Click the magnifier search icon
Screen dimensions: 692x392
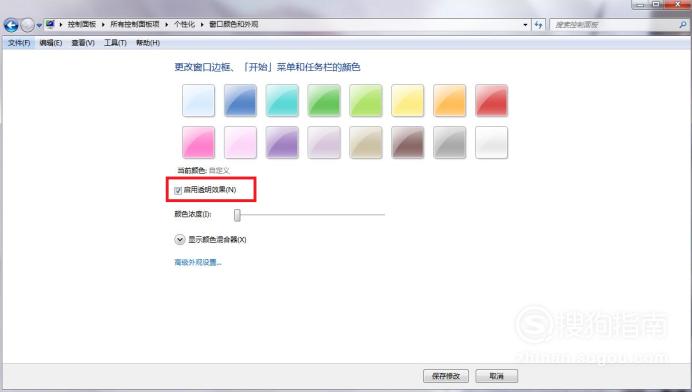[x=683, y=25]
